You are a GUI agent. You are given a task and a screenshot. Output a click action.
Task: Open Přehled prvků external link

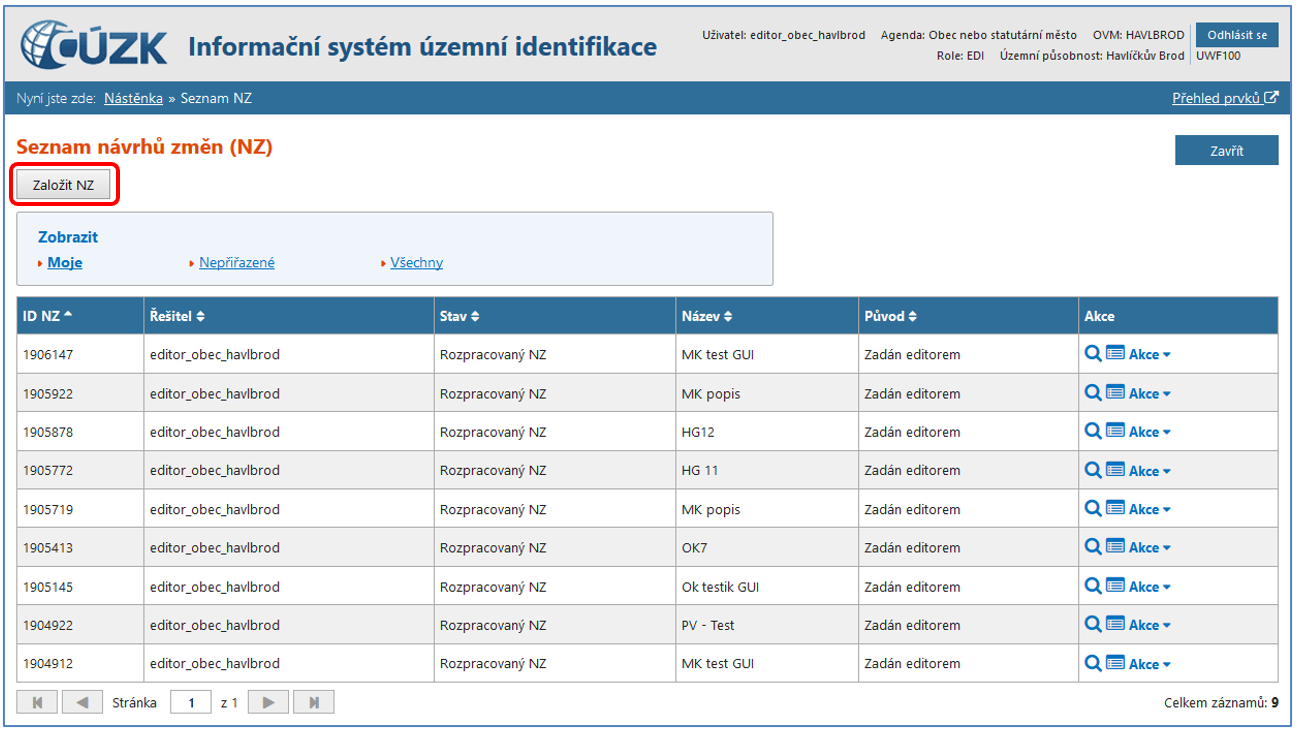(1224, 98)
